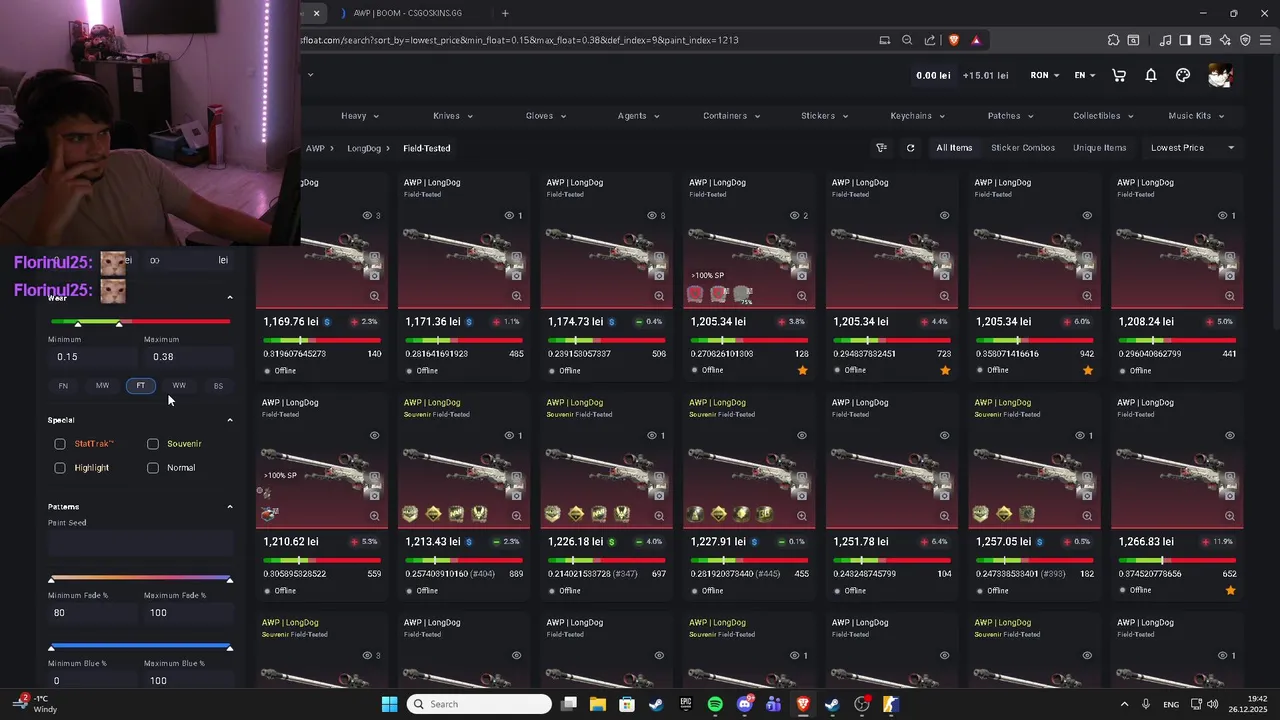Open the theme palette icon
Screen dimensions: 1280x720
[x=1183, y=75]
